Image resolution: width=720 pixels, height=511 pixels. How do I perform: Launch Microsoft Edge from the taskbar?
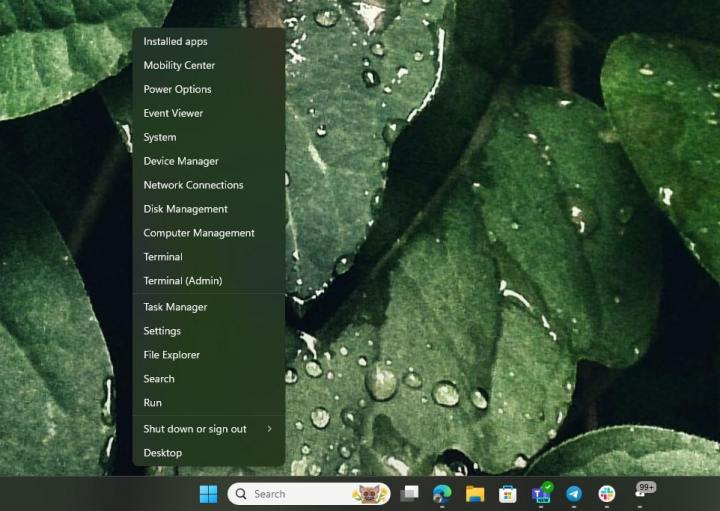pos(442,494)
